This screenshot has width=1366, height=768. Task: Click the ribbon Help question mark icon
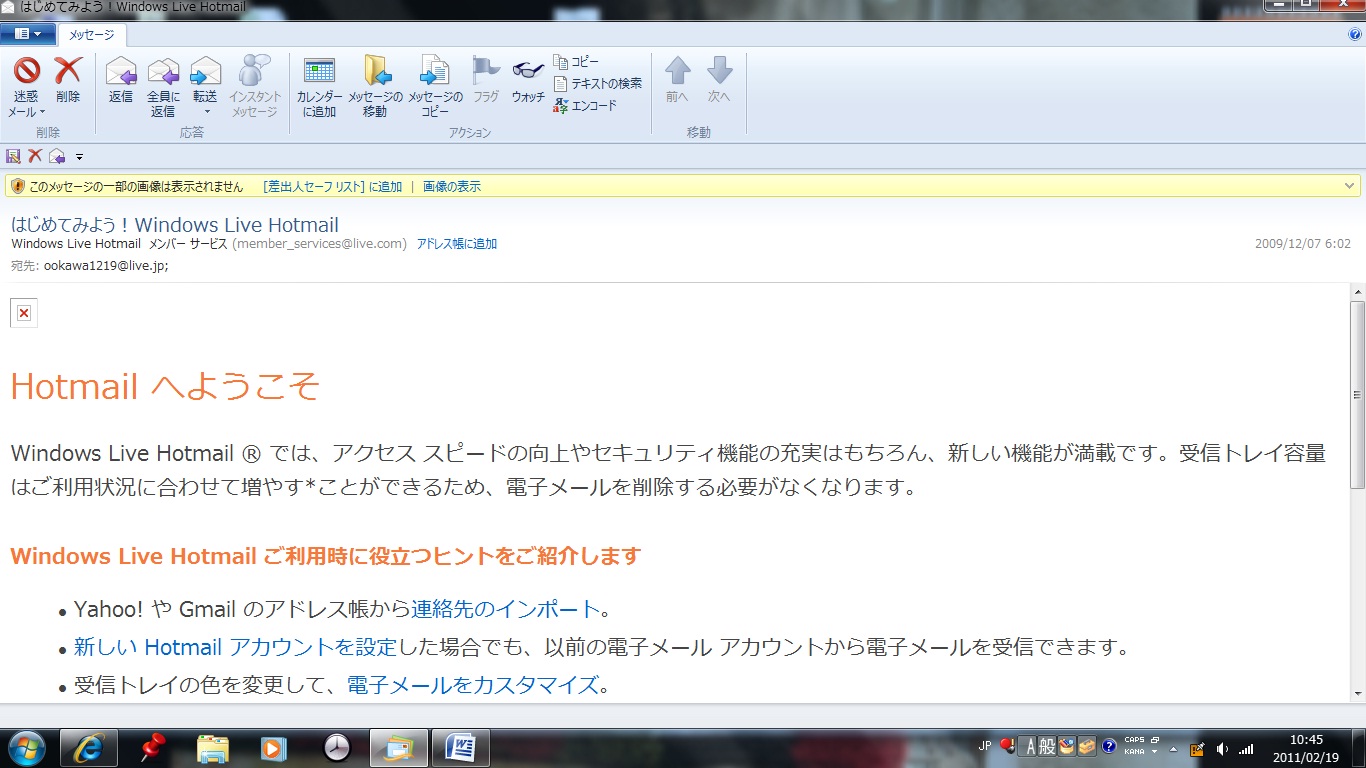point(1355,34)
